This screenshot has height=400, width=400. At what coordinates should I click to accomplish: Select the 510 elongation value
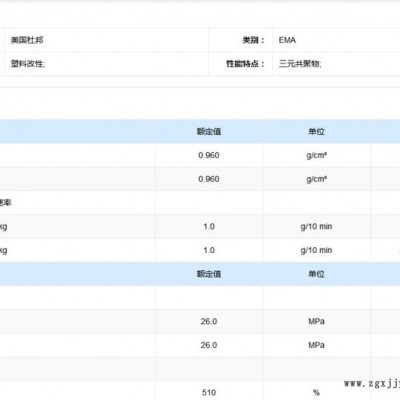tap(209, 392)
